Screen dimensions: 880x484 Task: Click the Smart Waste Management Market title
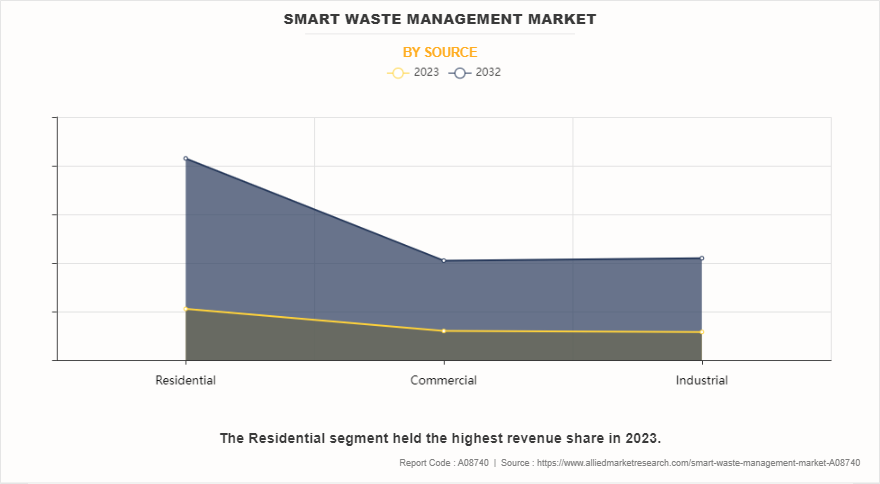point(440,19)
